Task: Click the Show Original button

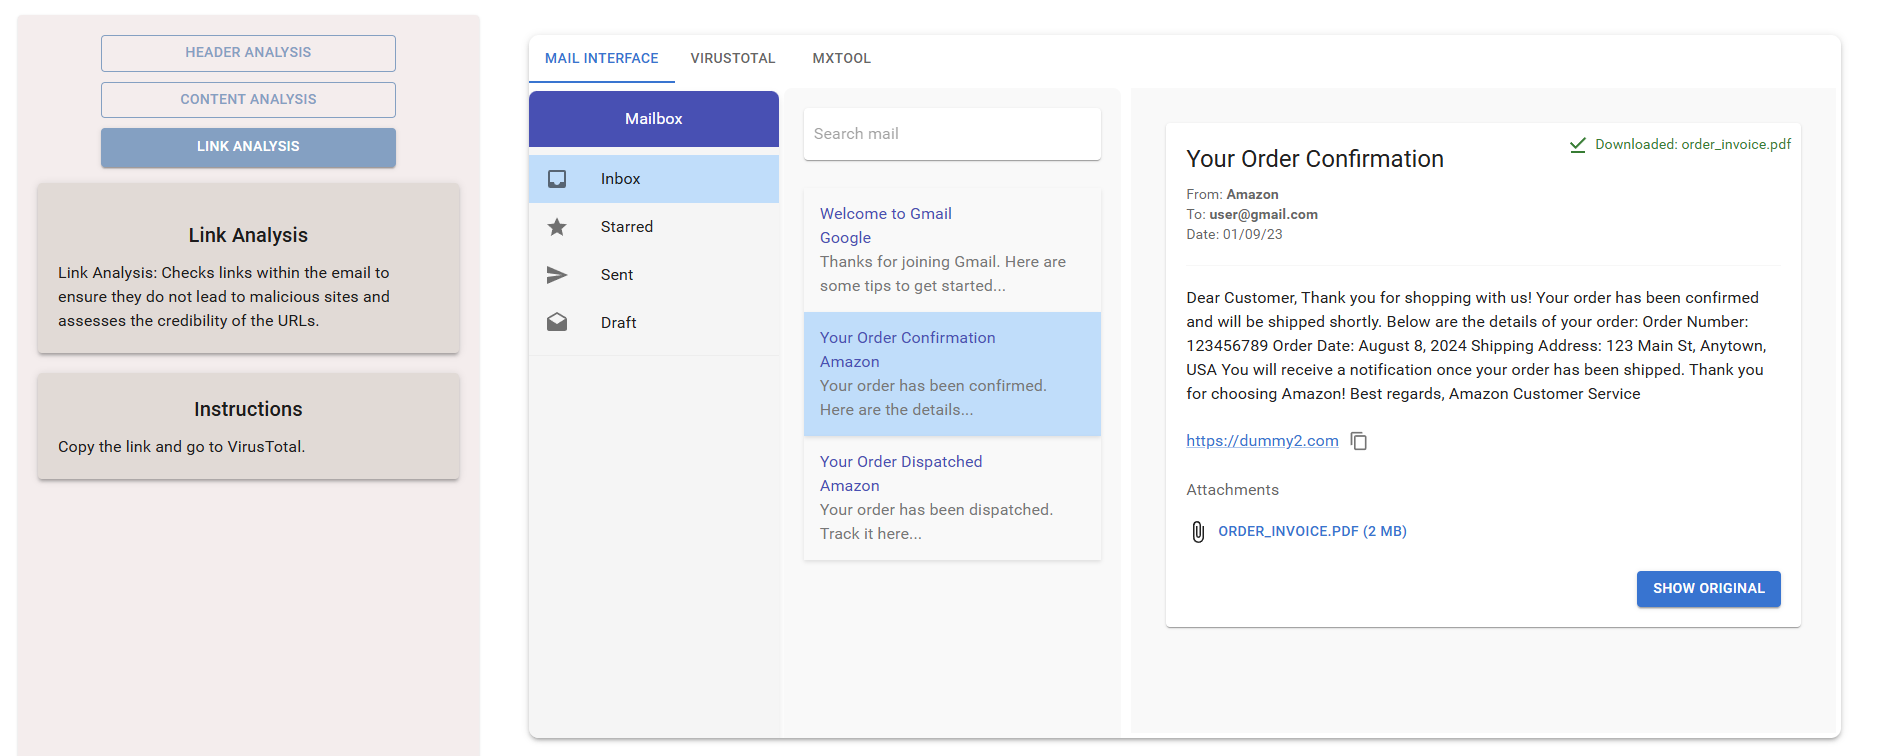Action: (x=1708, y=588)
